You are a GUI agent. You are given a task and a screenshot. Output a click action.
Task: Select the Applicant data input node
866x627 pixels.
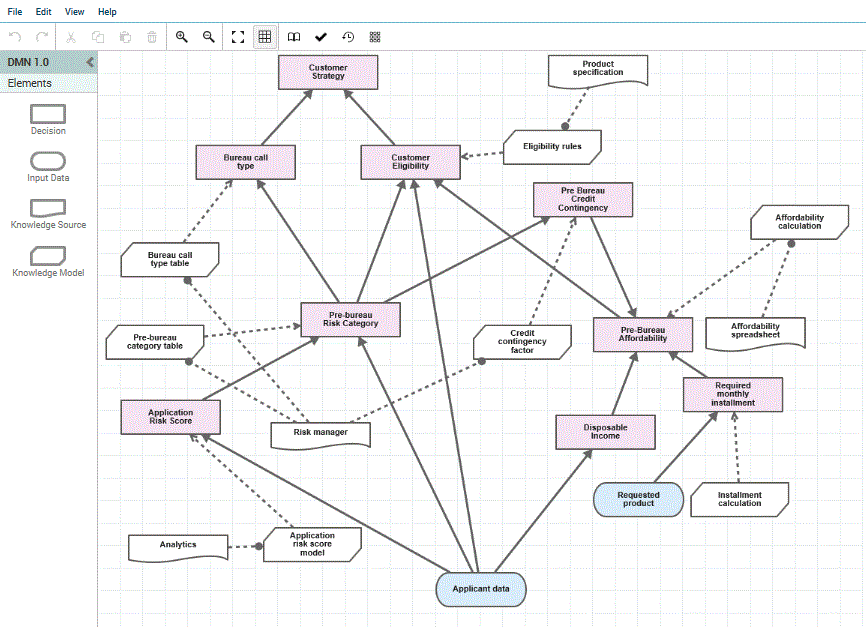coord(480,589)
